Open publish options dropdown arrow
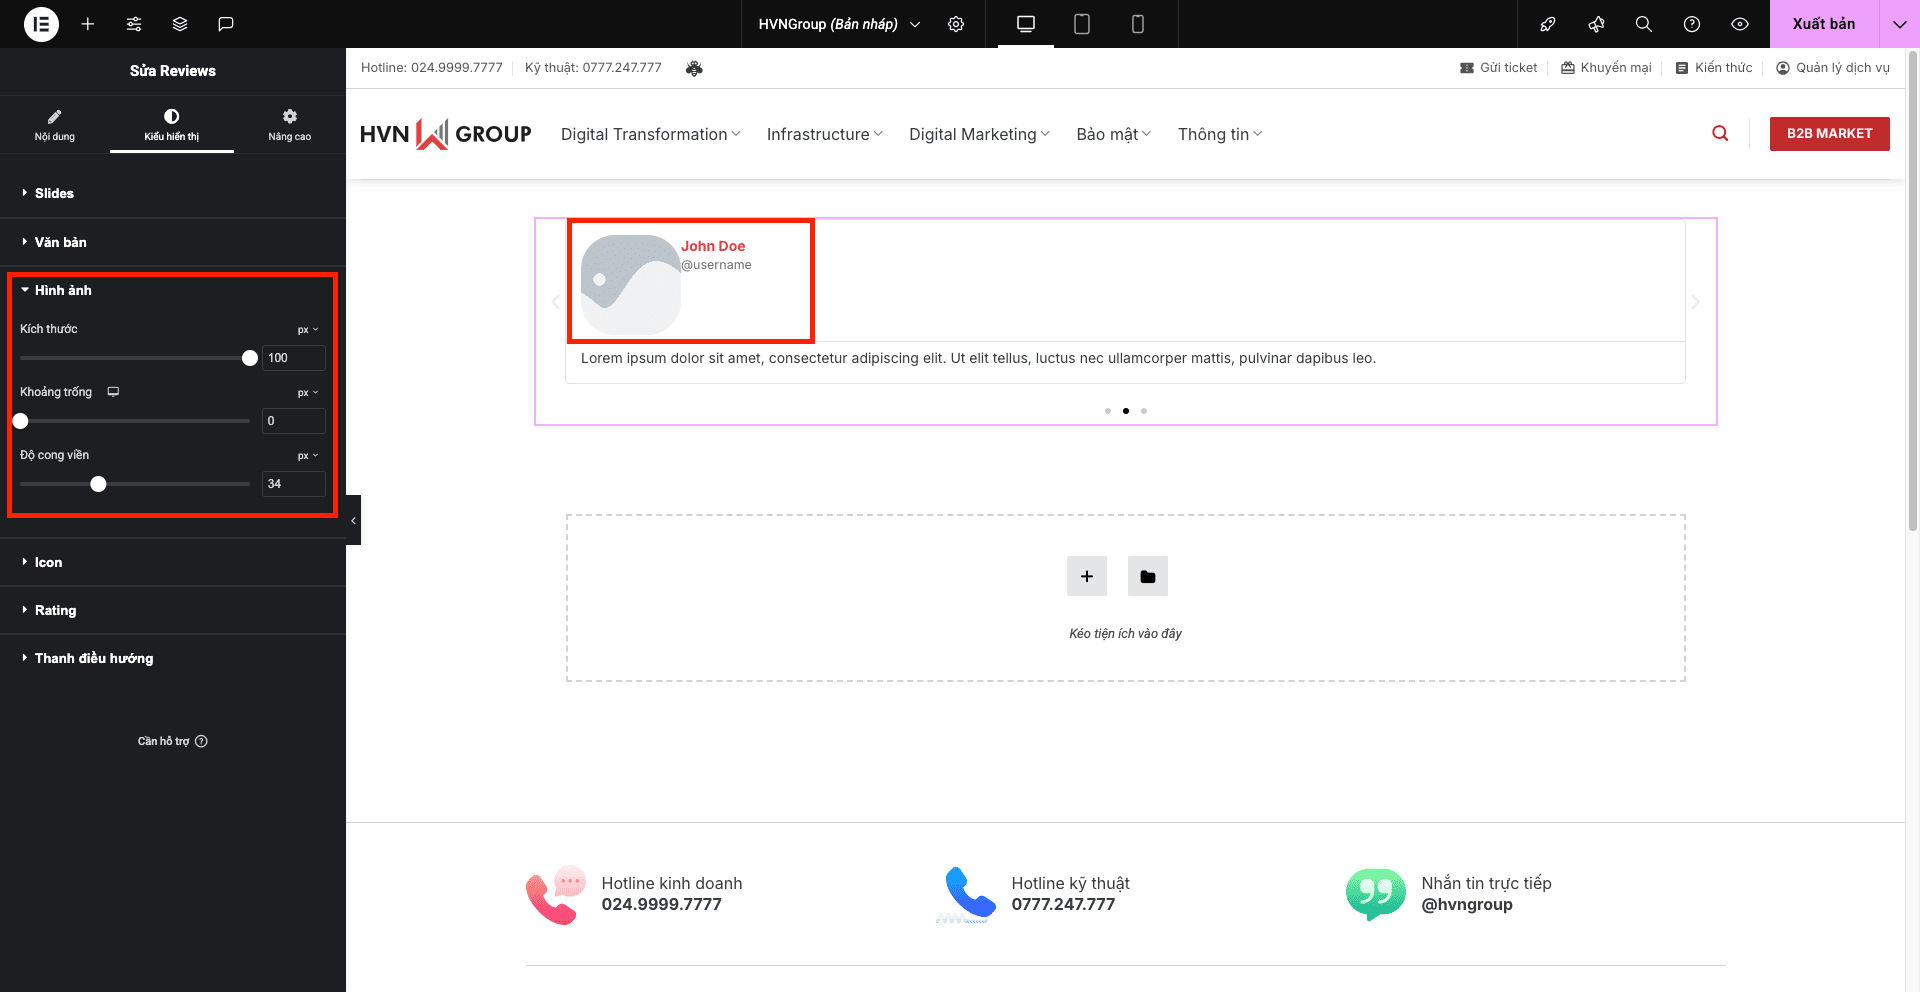The width and height of the screenshot is (1920, 992). point(1899,24)
